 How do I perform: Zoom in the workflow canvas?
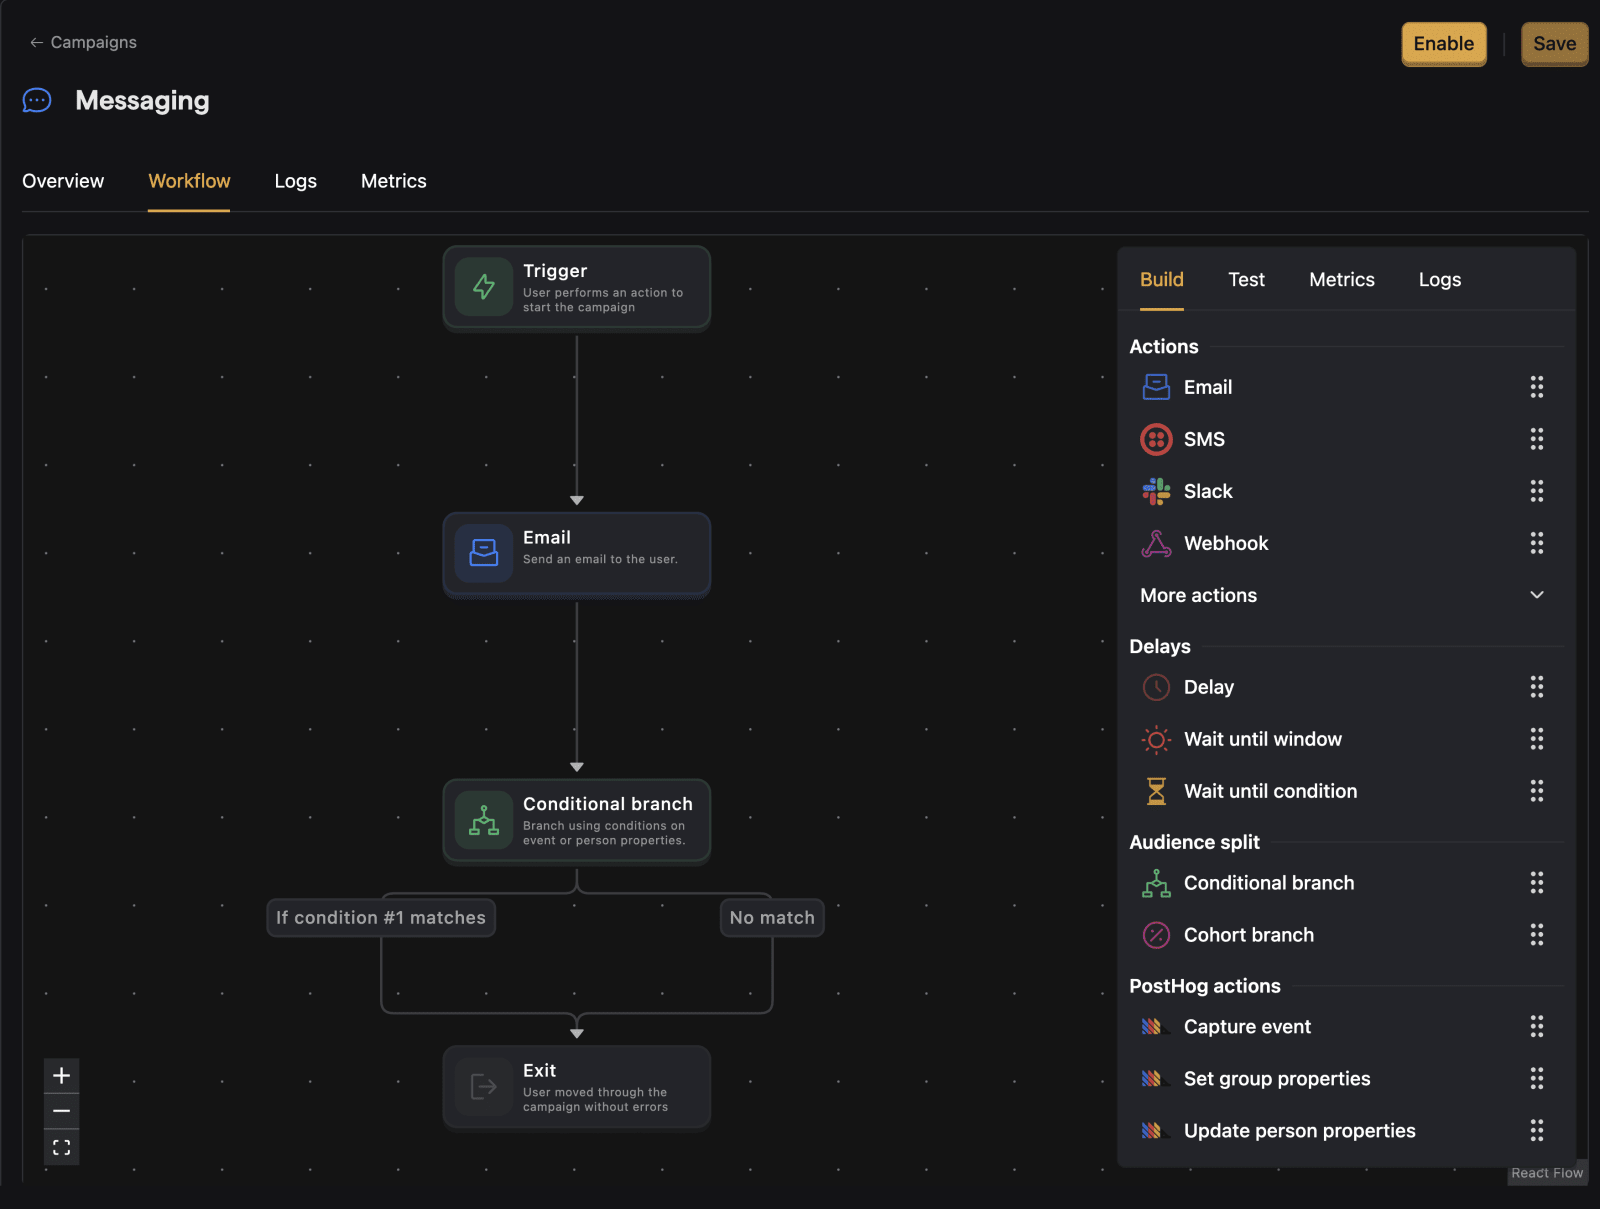pyautogui.click(x=61, y=1076)
